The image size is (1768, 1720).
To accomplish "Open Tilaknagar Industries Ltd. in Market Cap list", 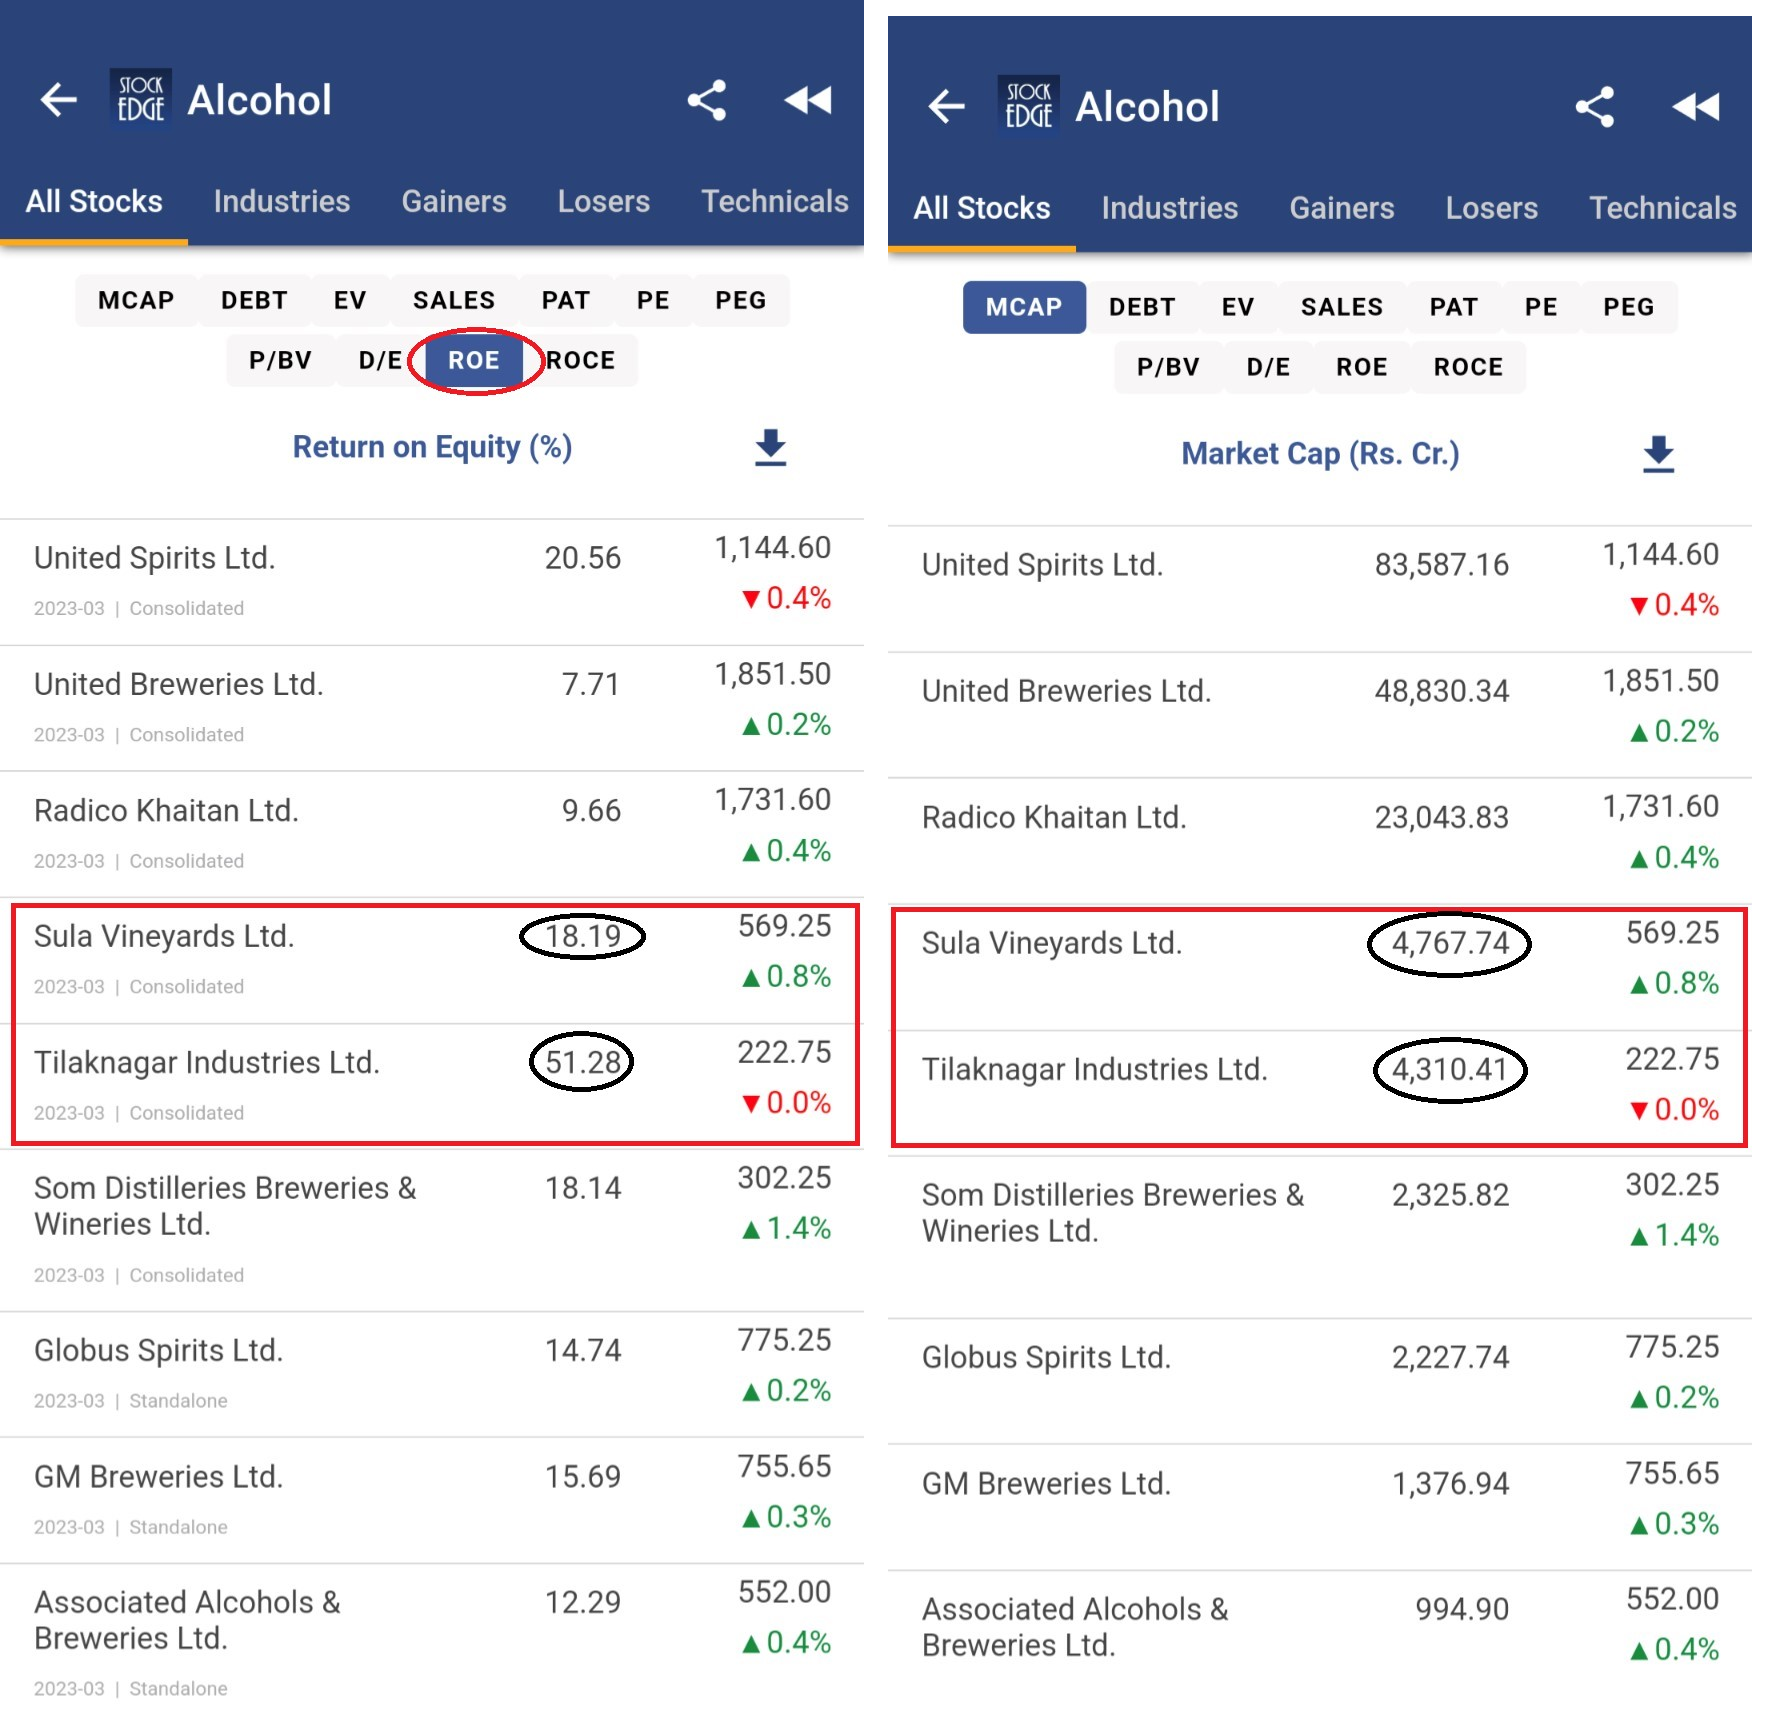I will click(x=1095, y=1070).
